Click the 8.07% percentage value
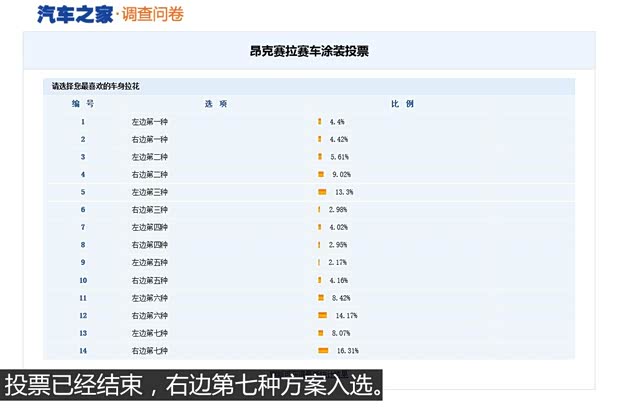This screenshot has width=620, height=411. coord(341,333)
